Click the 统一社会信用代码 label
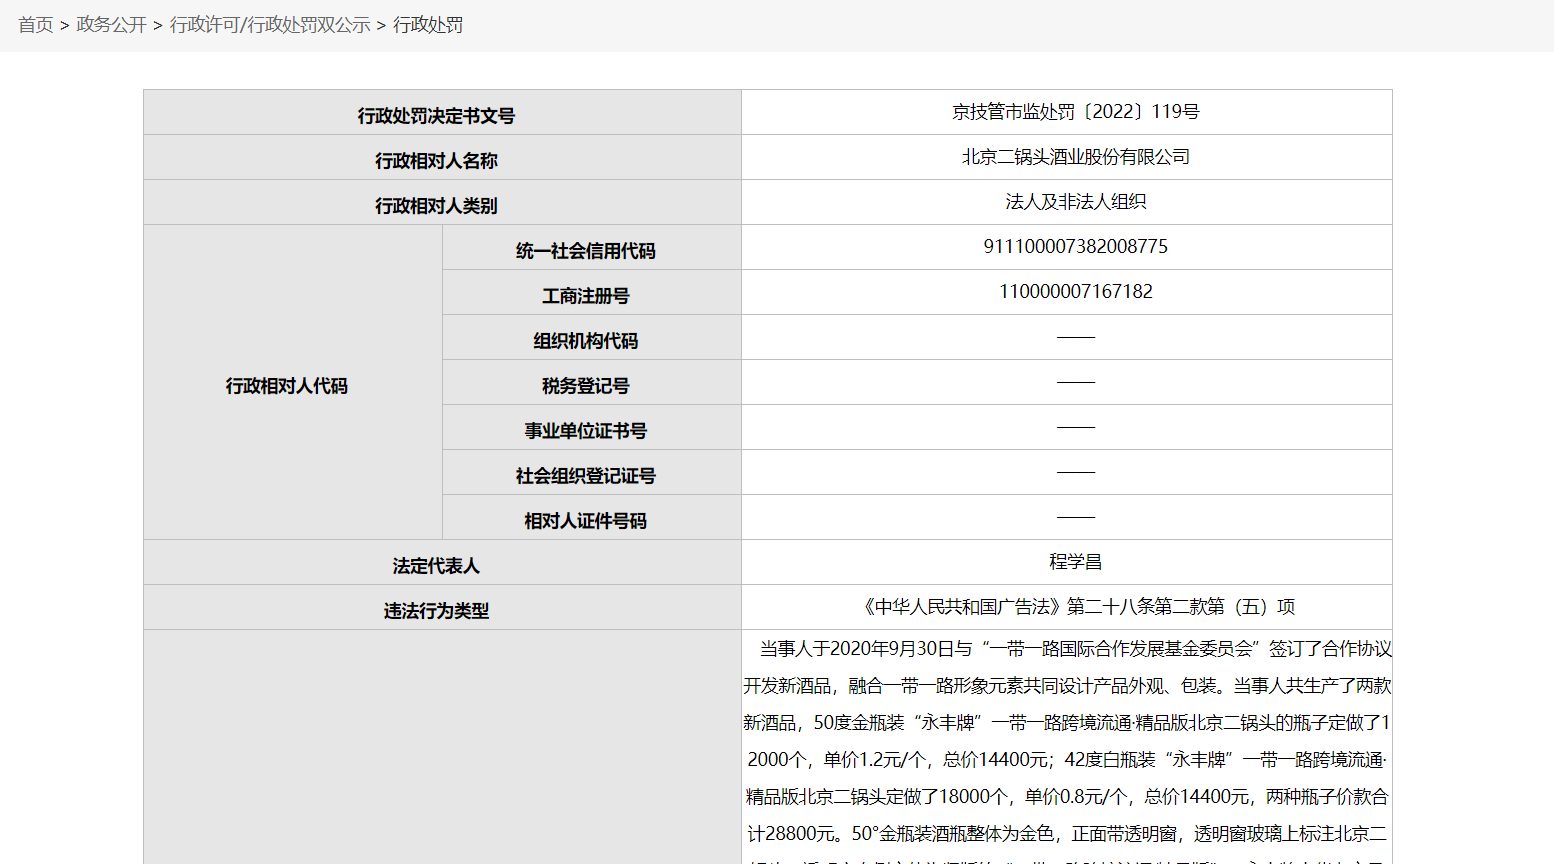This screenshot has height=864, width=1554. pos(586,251)
